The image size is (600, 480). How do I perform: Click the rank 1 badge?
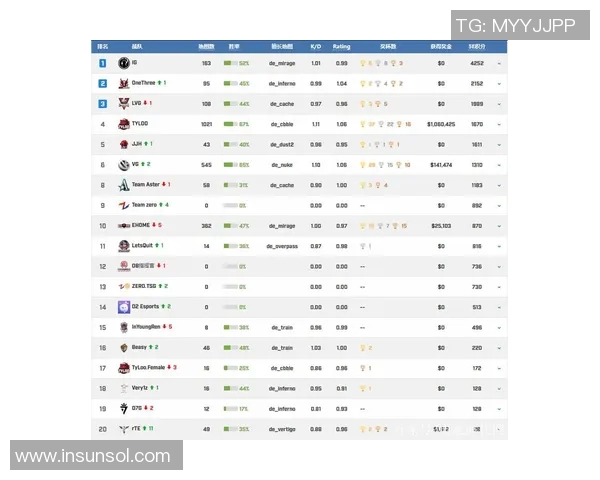103,63
